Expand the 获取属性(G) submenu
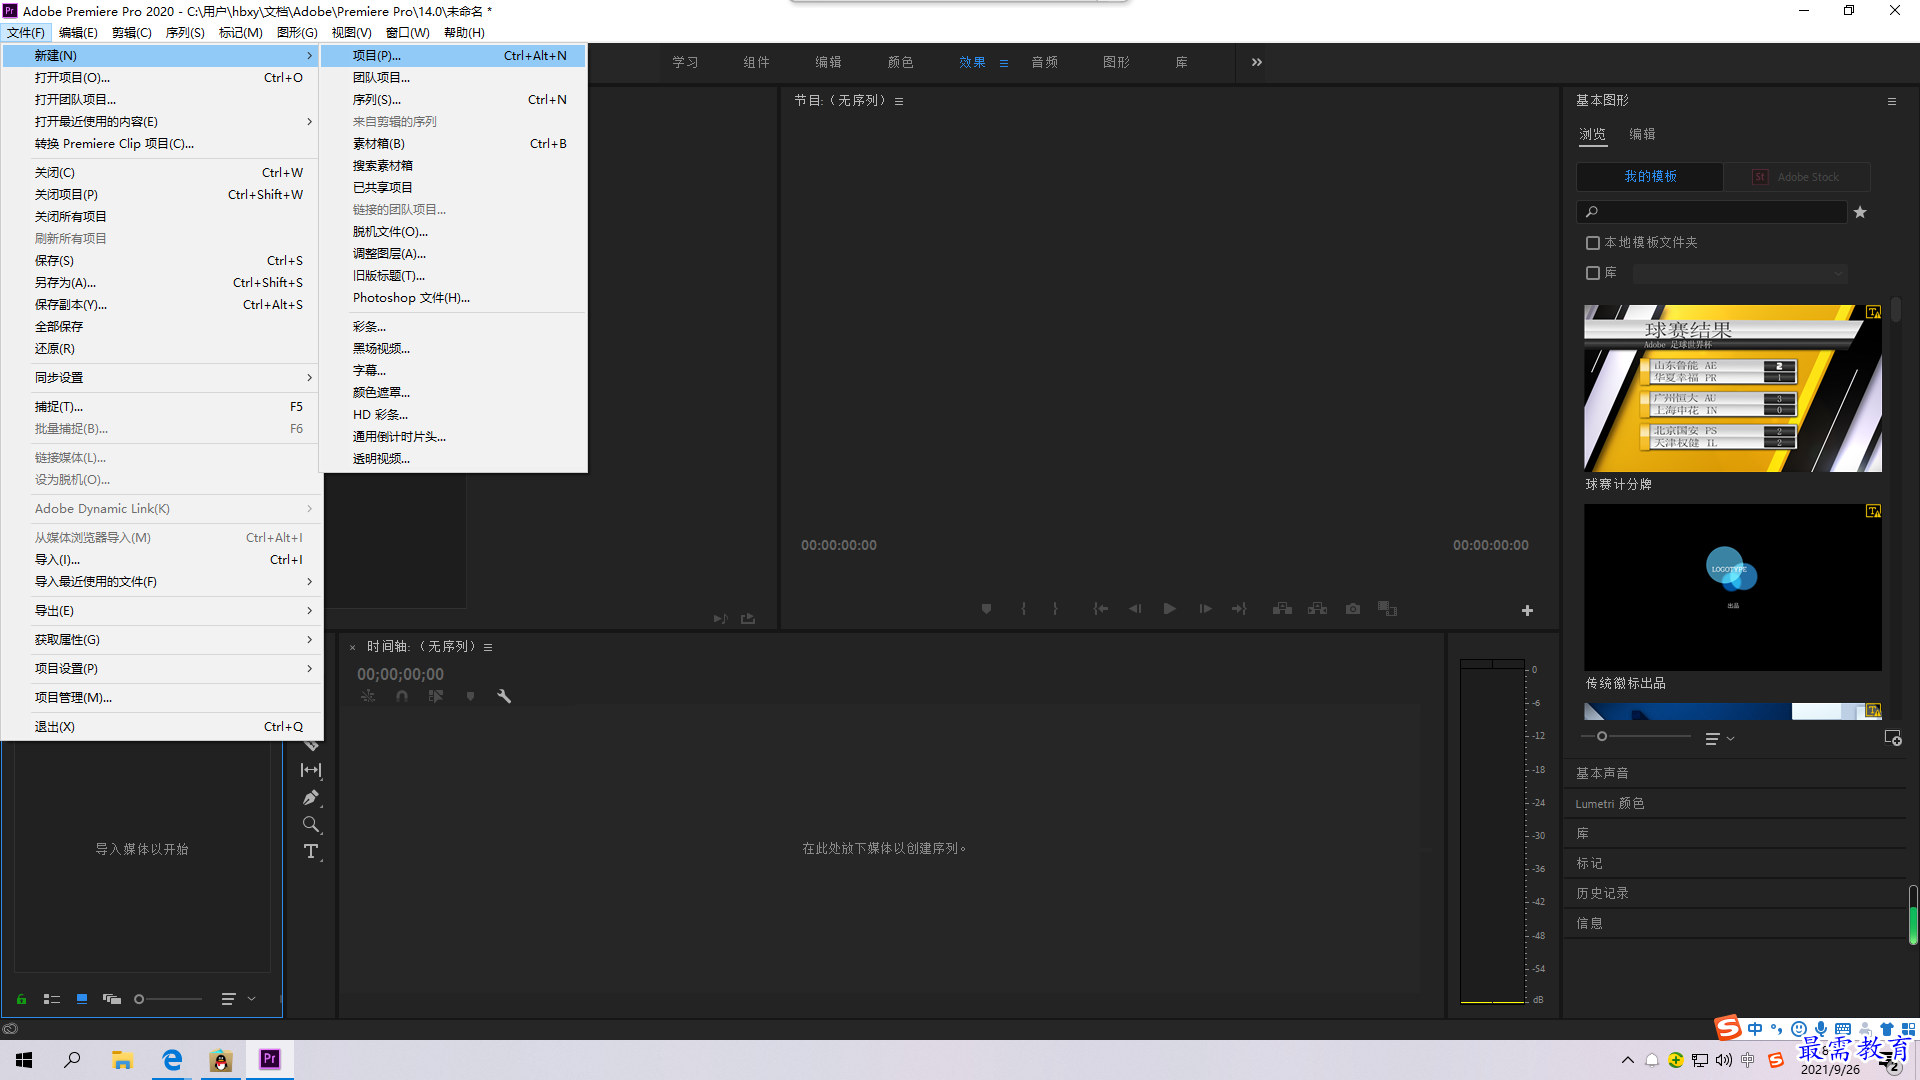 click(x=163, y=640)
